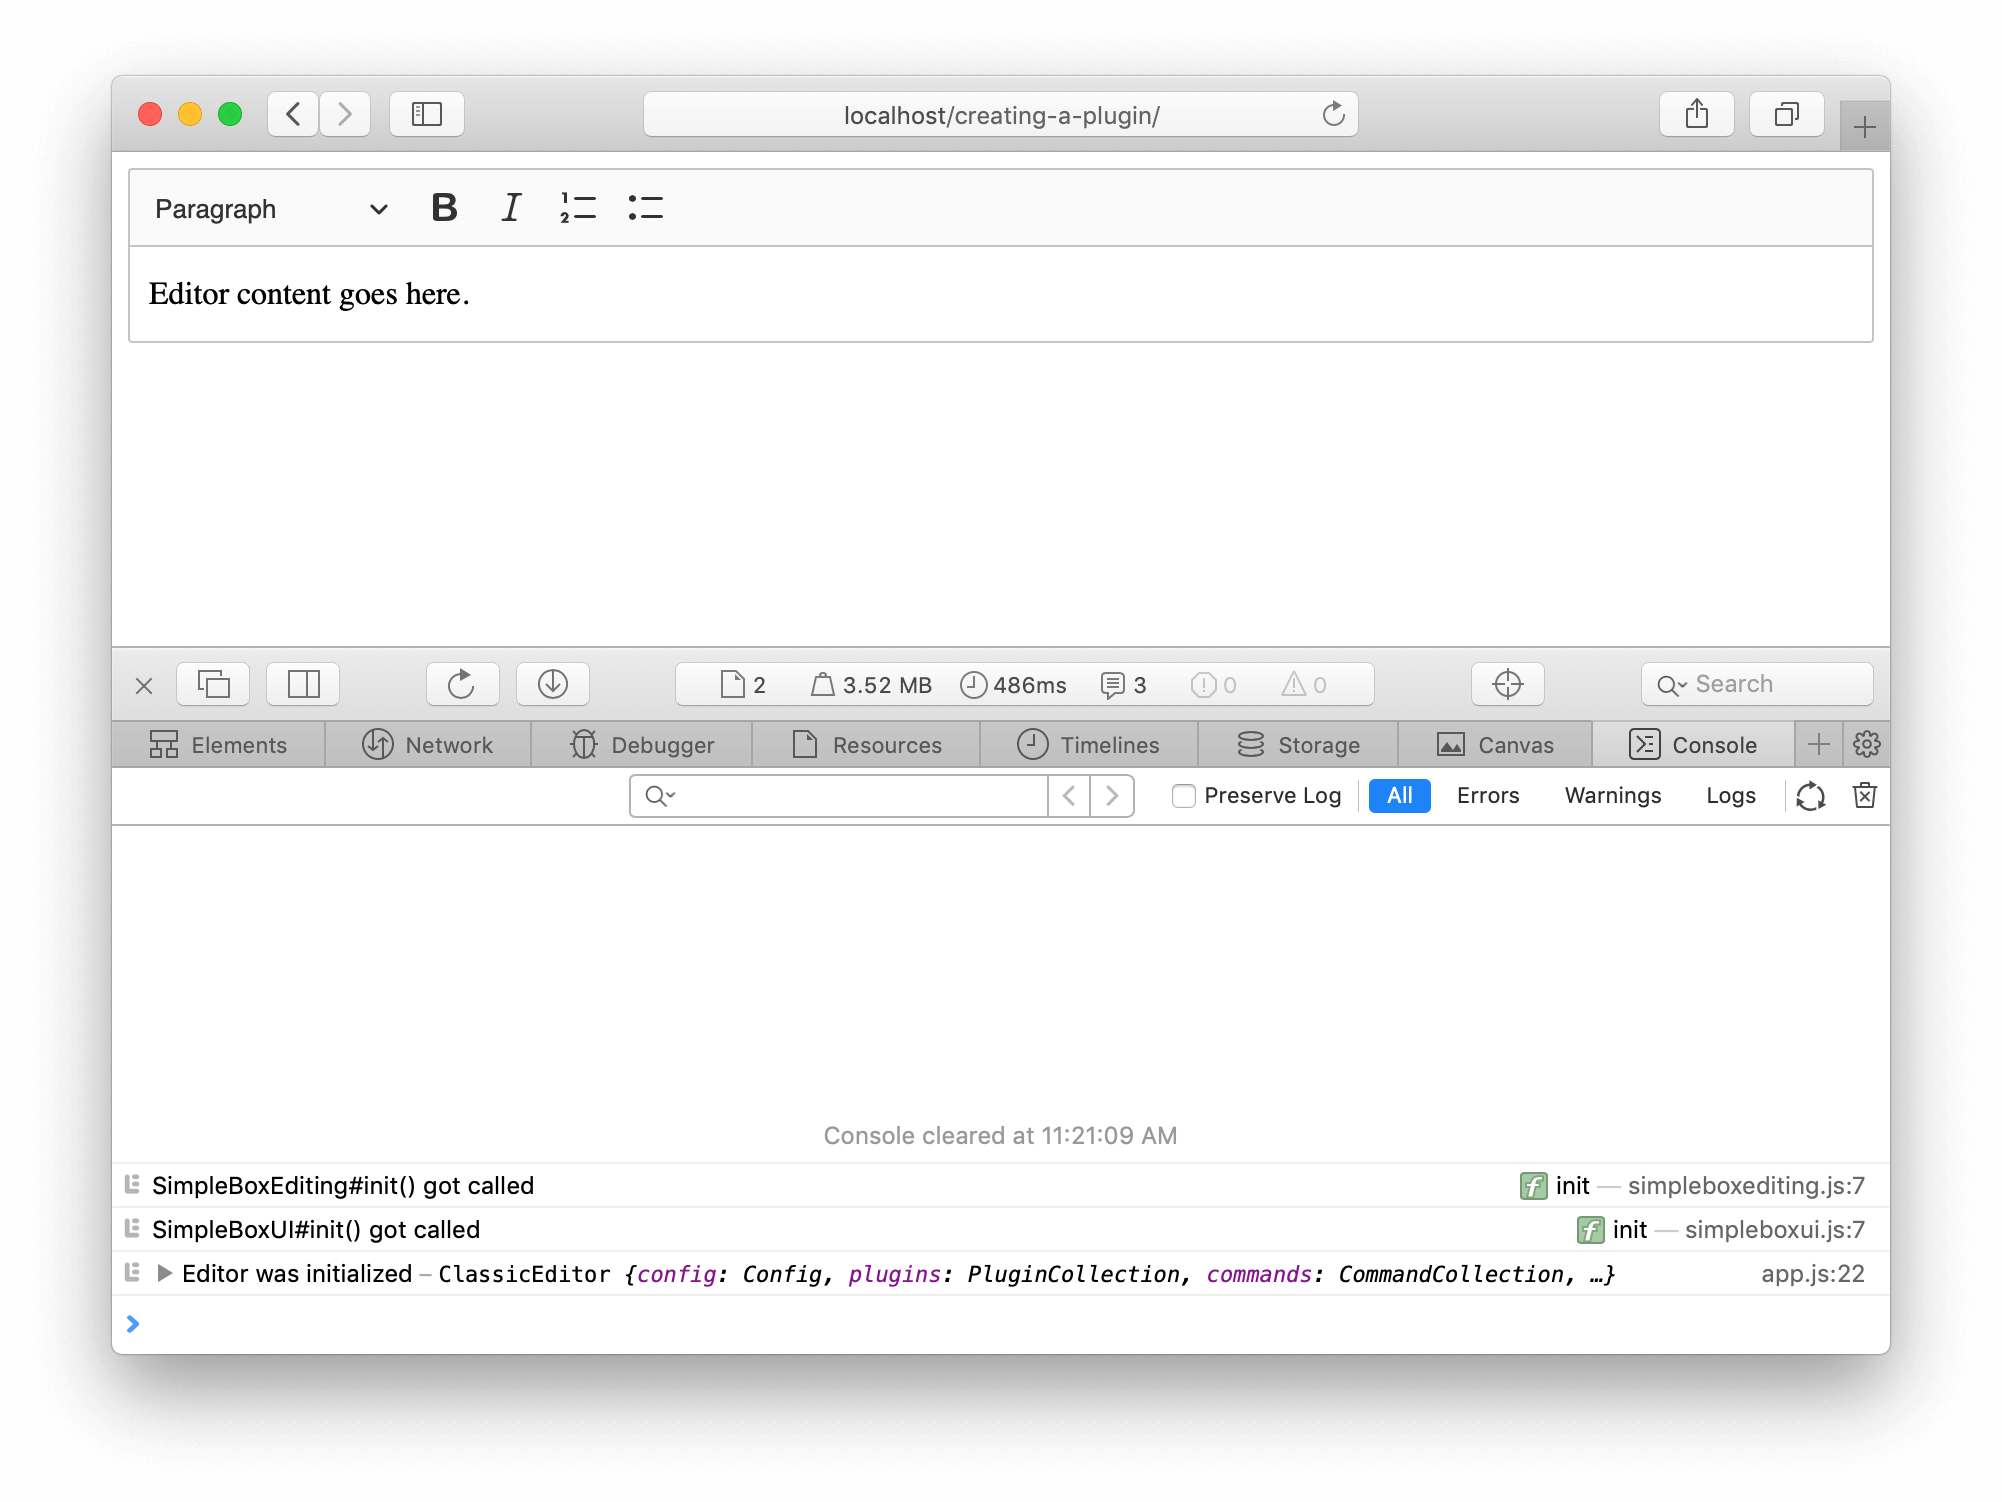The height and width of the screenshot is (1502, 2002).
Task: Open the Elements panel
Action: (x=219, y=745)
